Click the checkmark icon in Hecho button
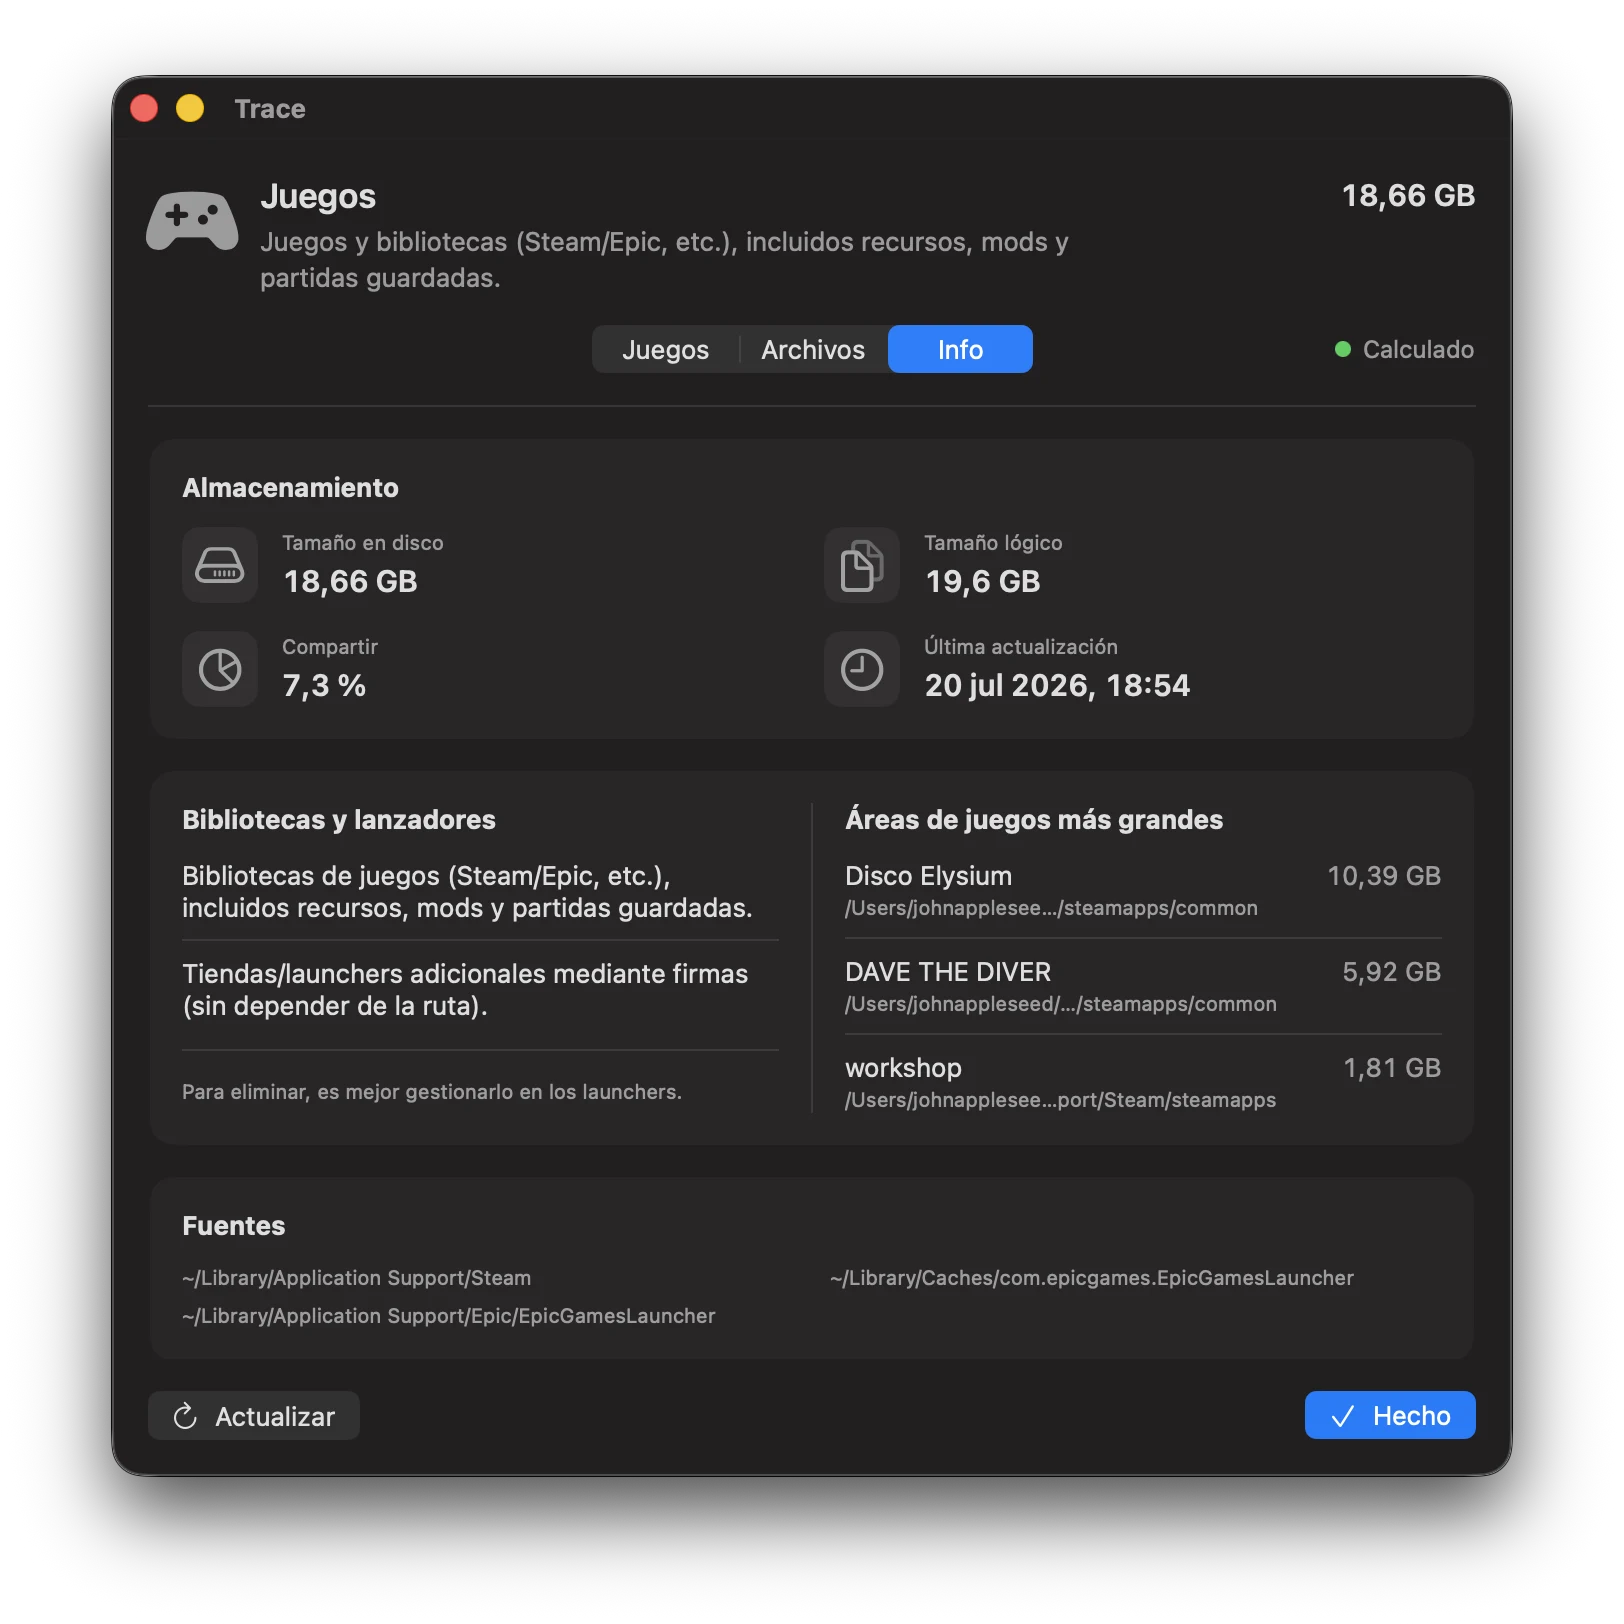The width and height of the screenshot is (1624, 1624). tap(1342, 1416)
